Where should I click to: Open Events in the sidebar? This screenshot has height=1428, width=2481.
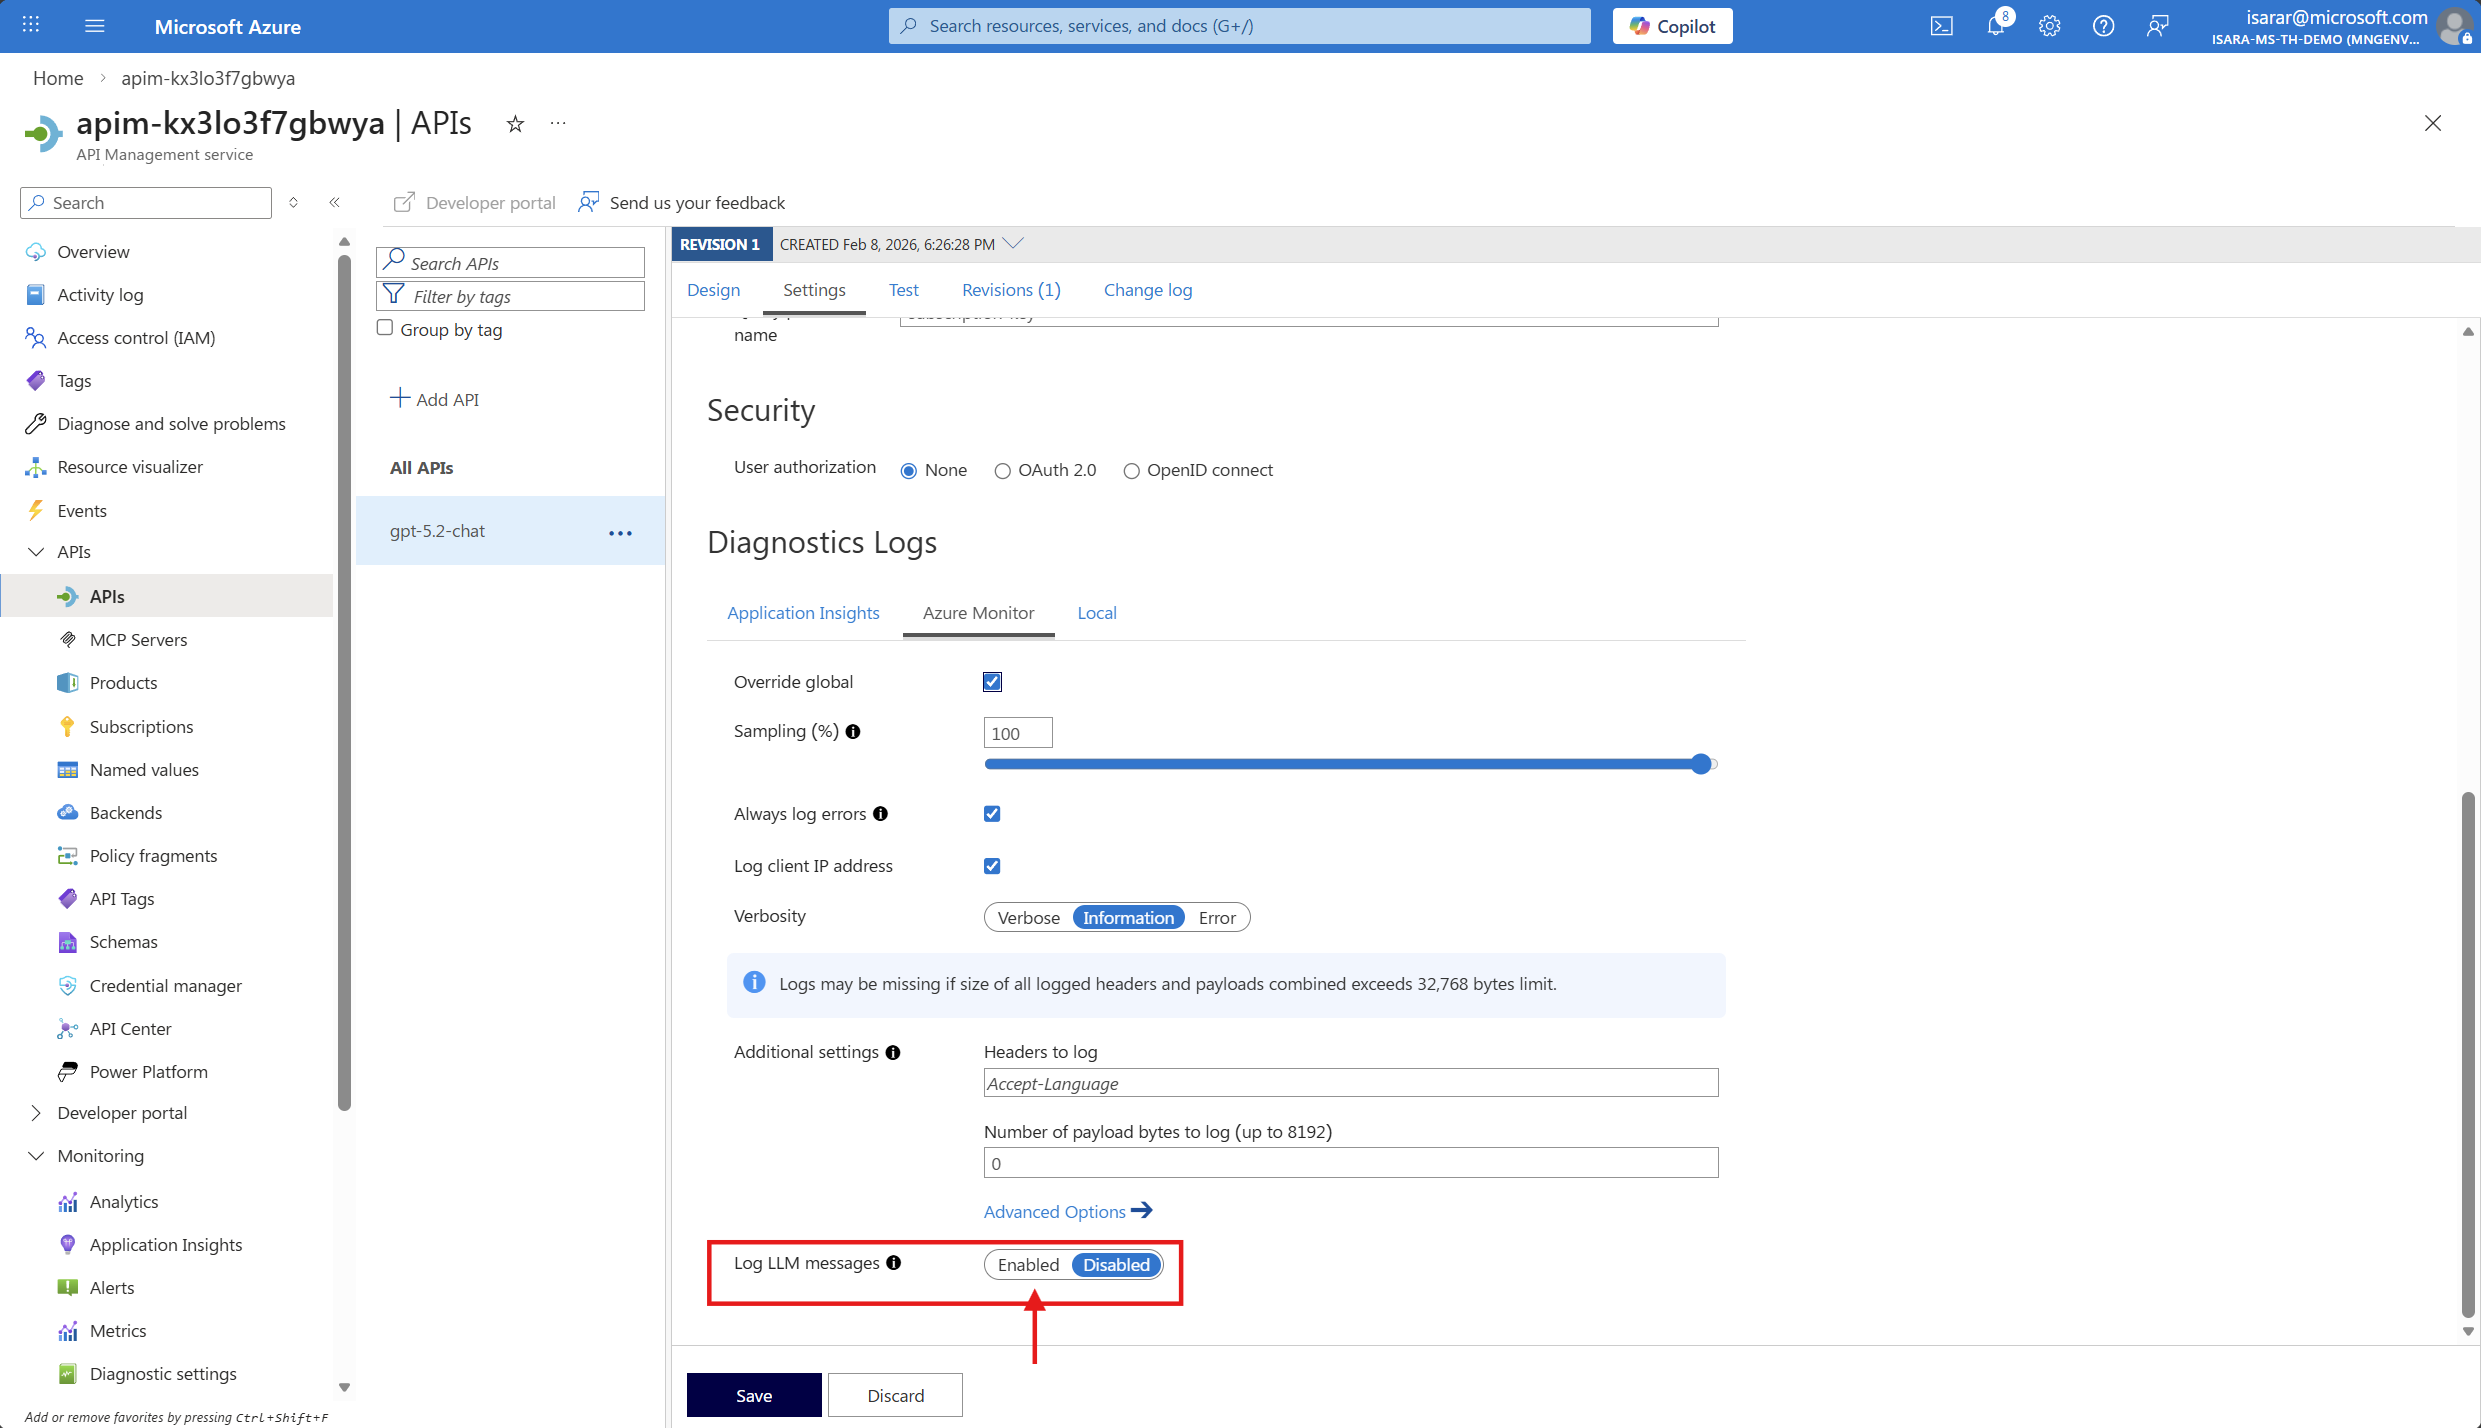82,510
